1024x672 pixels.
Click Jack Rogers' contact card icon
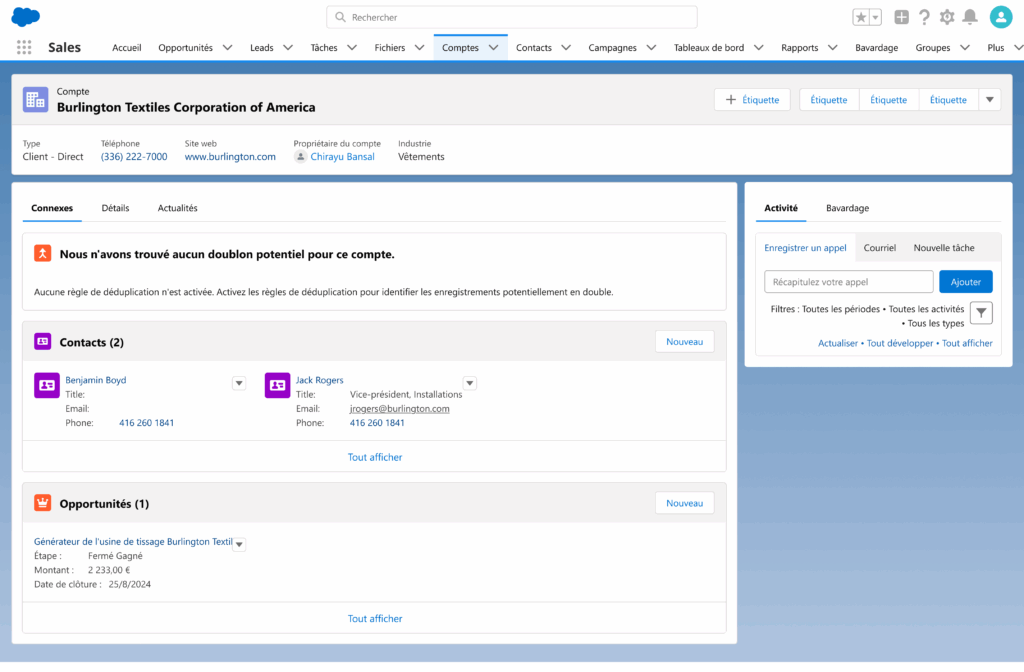(x=277, y=385)
